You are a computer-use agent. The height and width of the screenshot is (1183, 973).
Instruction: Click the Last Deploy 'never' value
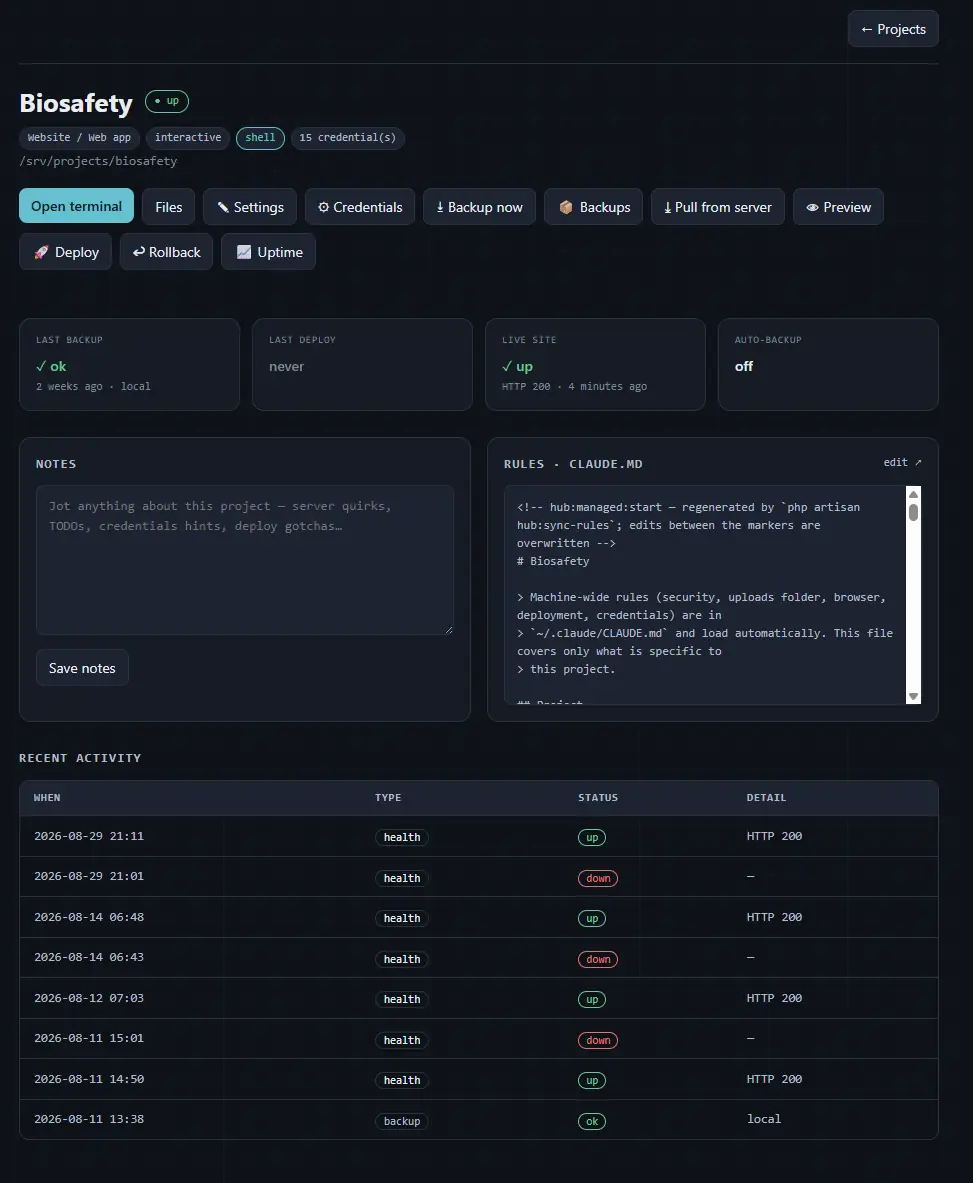[x=287, y=367]
